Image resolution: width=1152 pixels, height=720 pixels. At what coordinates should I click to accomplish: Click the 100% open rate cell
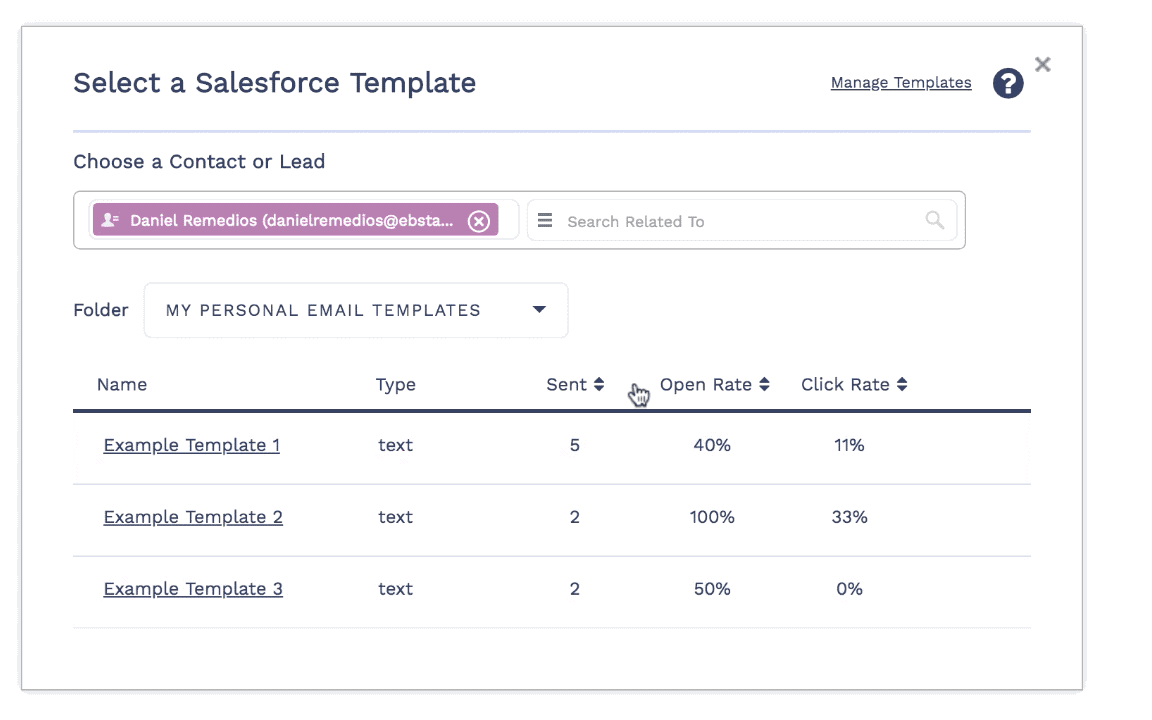pos(711,517)
